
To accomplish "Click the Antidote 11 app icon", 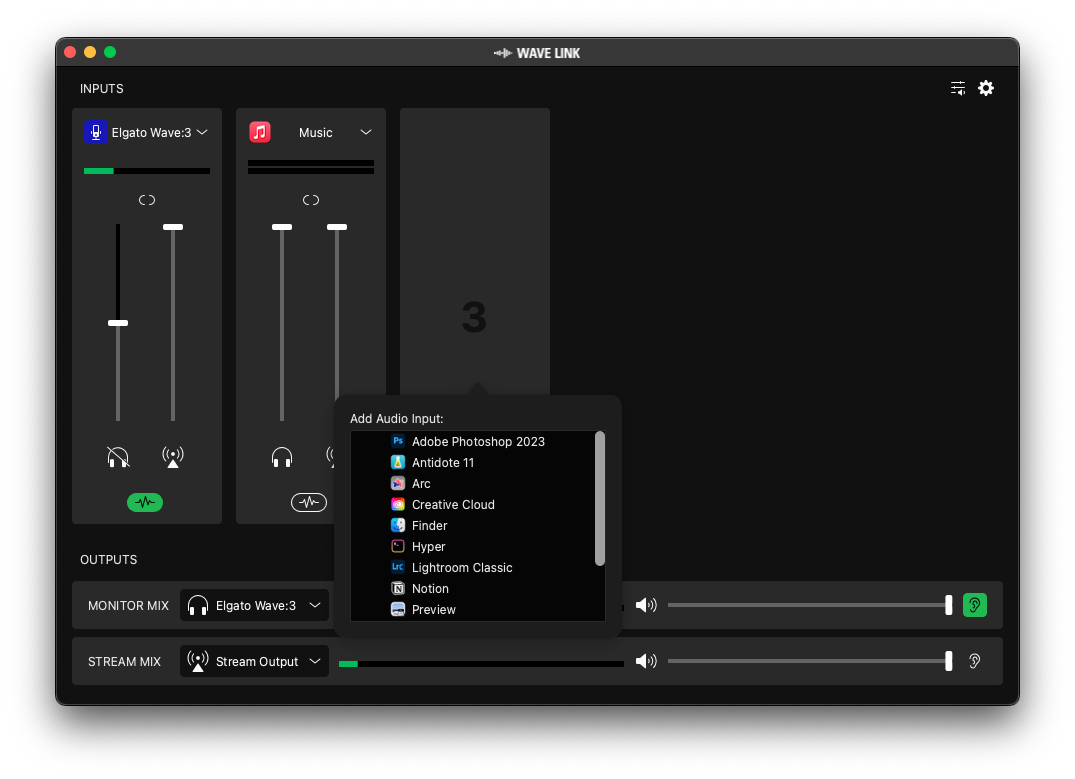I will 398,462.
